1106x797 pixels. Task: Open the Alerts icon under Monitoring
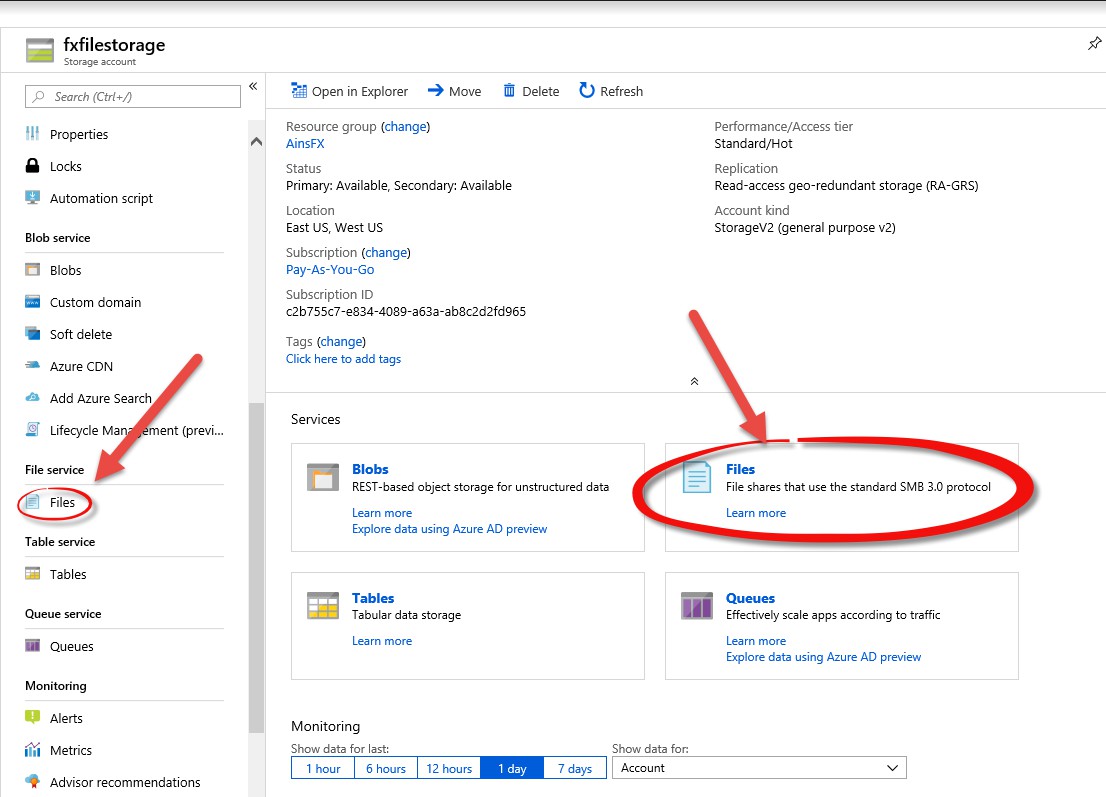point(32,717)
